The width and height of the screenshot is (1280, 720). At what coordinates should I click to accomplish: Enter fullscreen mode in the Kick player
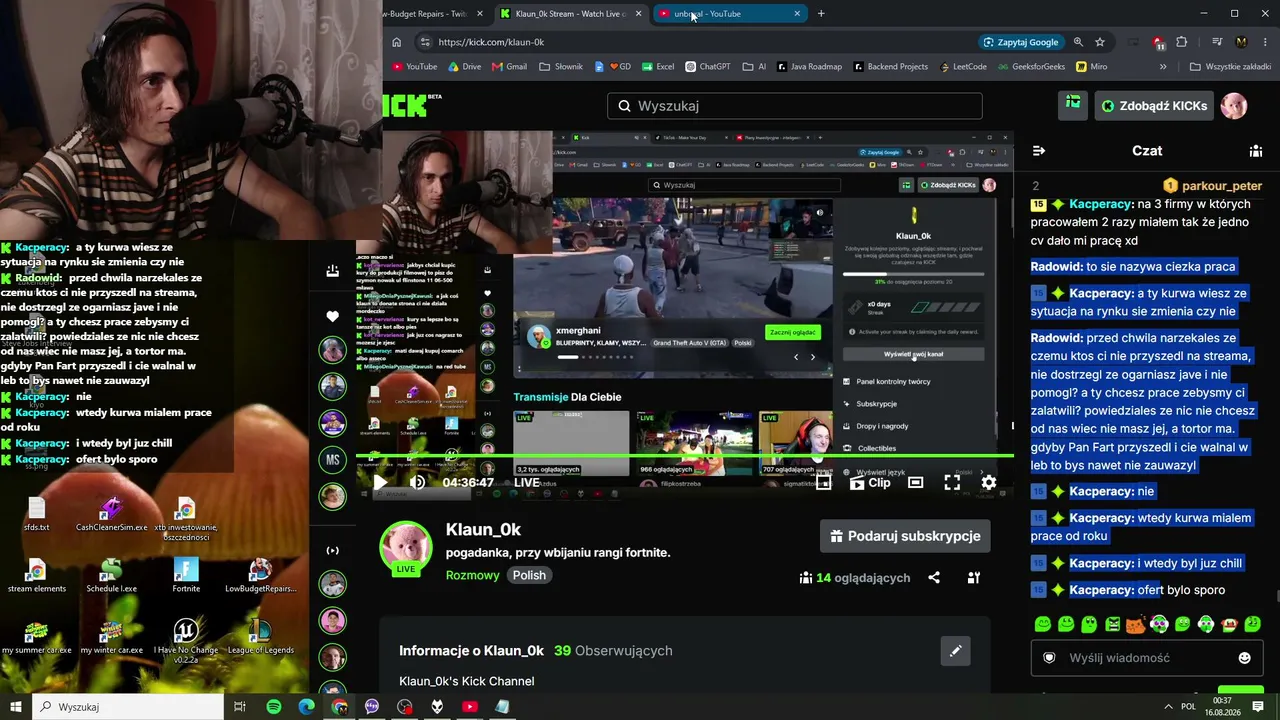coord(952,482)
